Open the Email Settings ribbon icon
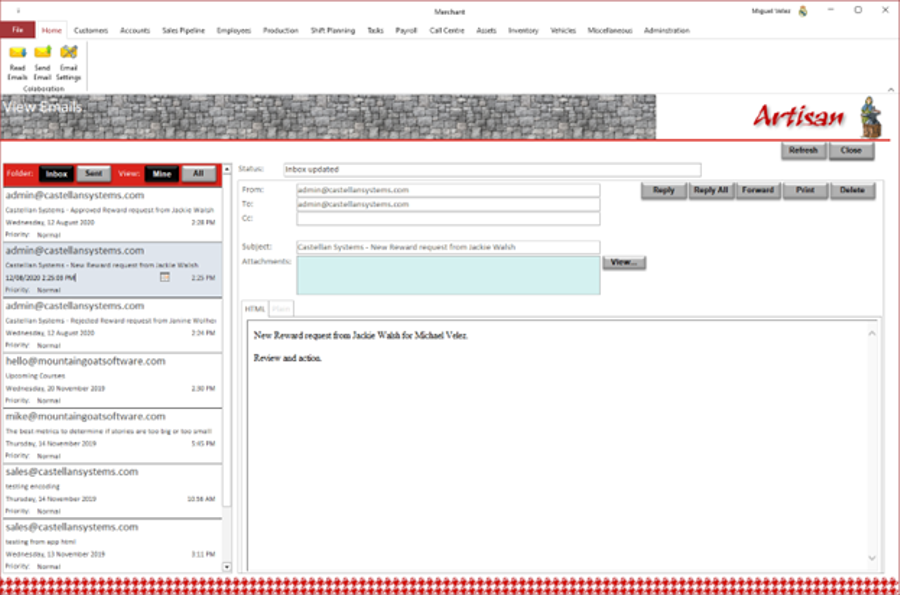Screen dimensions: 900x595 pos(68,63)
